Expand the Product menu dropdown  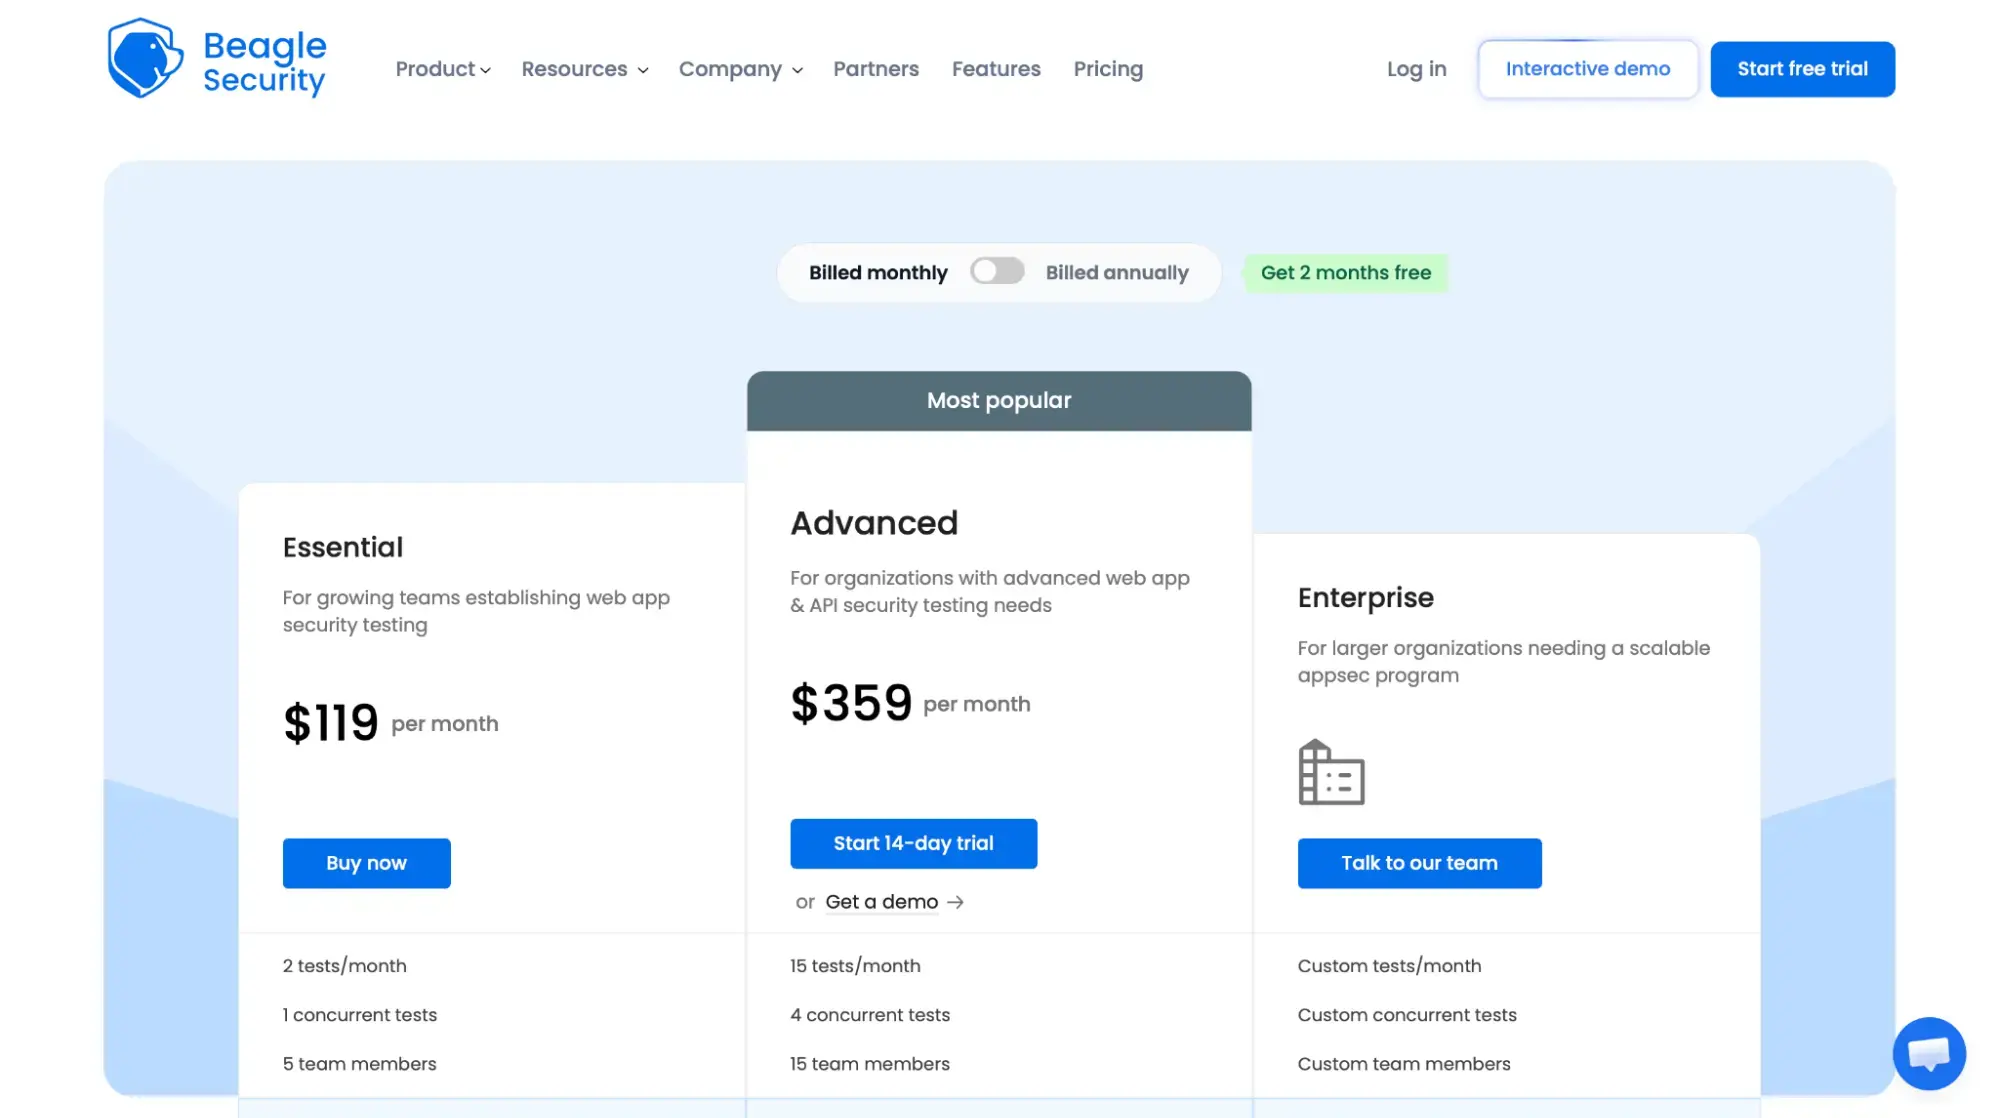pos(443,69)
